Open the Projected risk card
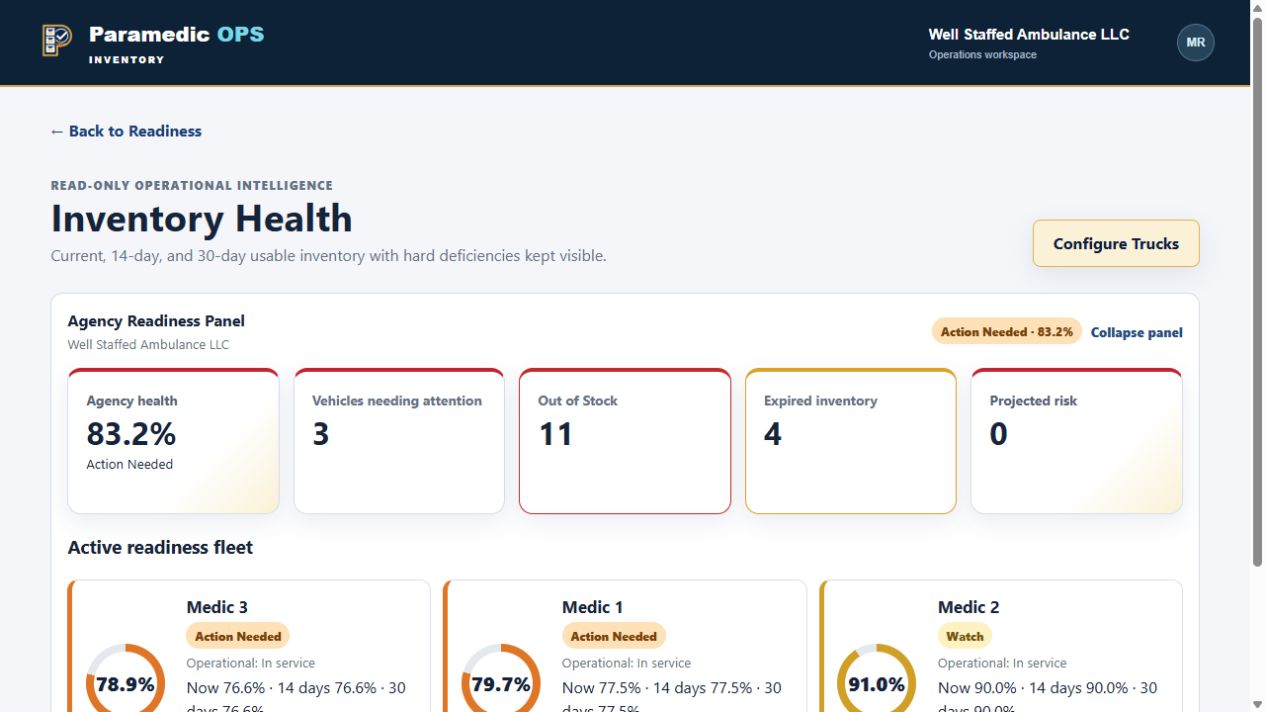1265x712 pixels. [1077, 441]
